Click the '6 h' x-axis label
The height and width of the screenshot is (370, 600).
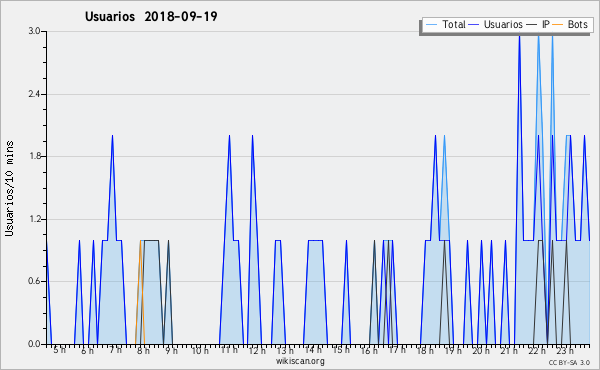(87, 351)
